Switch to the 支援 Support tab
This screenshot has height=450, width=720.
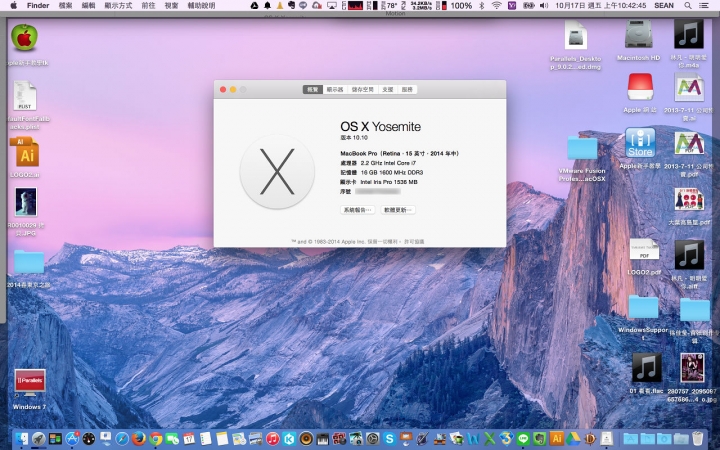(388, 90)
